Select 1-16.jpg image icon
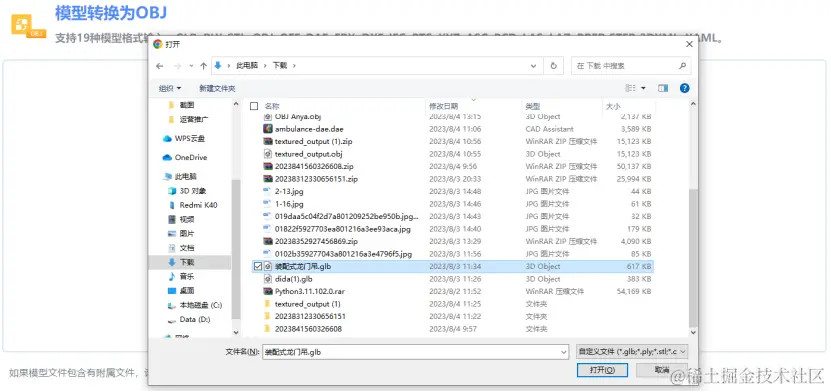831x392 pixels. (x=268, y=204)
